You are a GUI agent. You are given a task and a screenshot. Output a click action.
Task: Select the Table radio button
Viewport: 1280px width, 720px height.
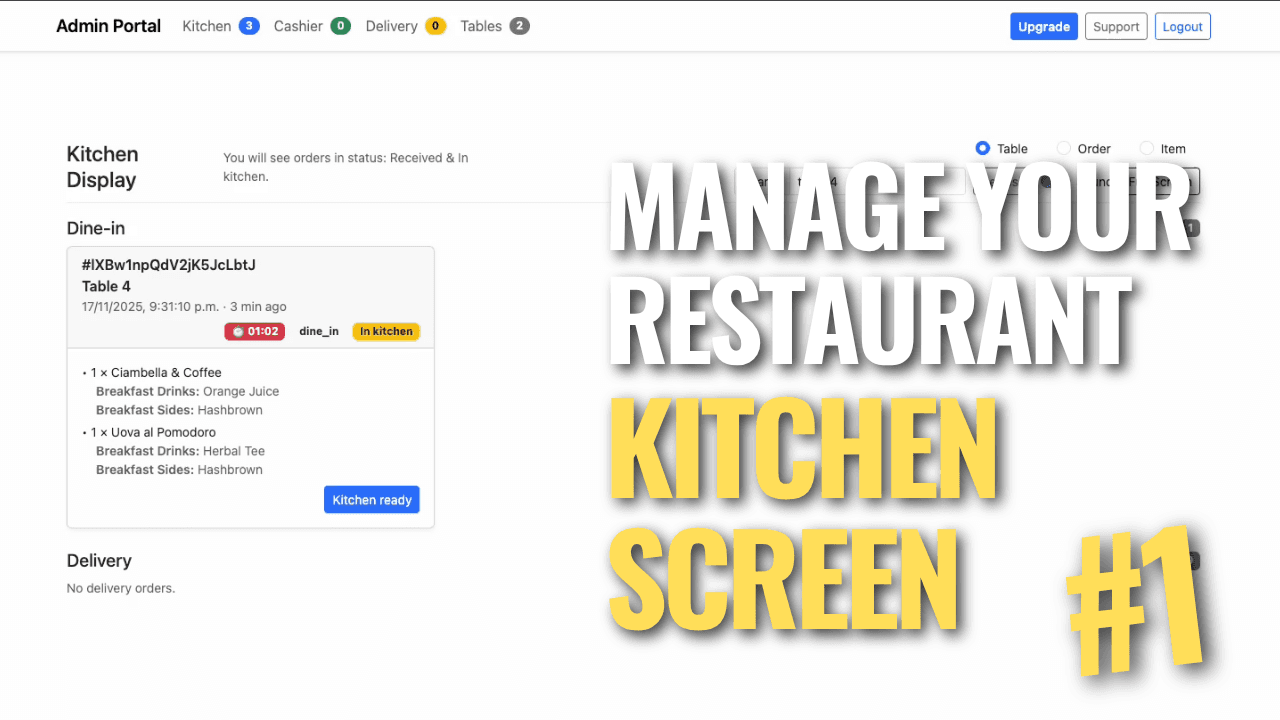[982, 148]
